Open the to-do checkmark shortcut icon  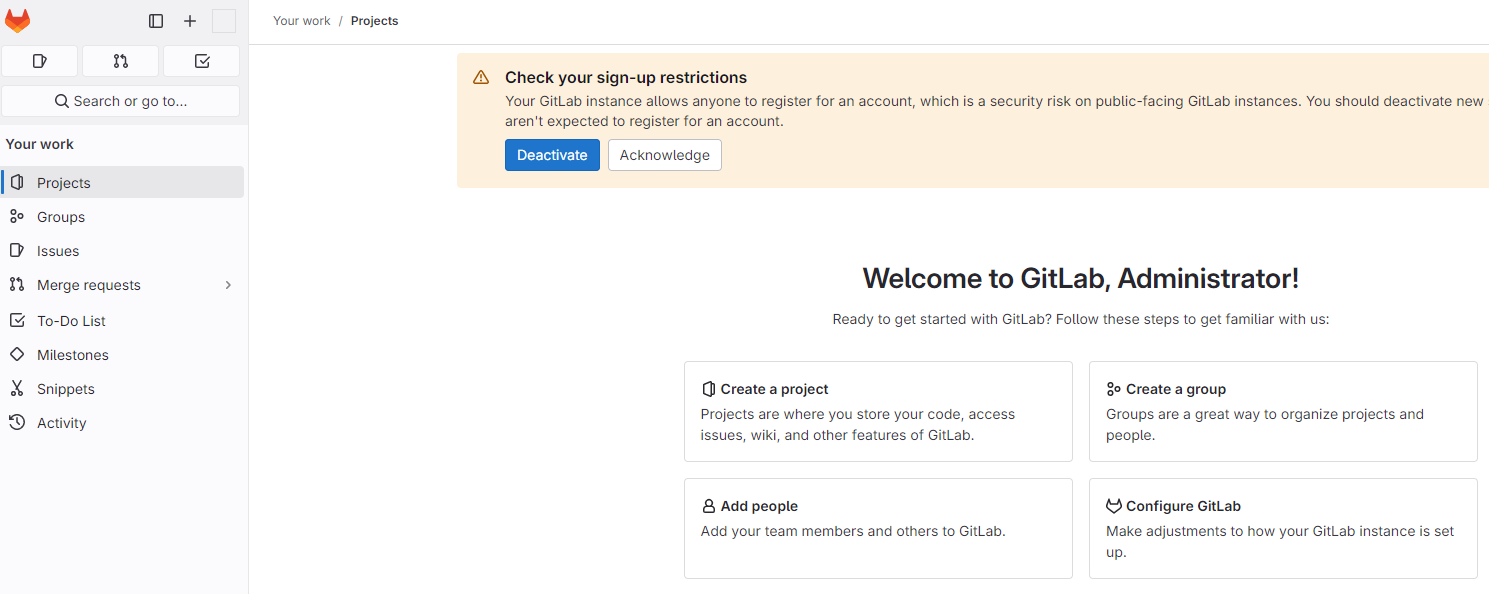tap(202, 61)
